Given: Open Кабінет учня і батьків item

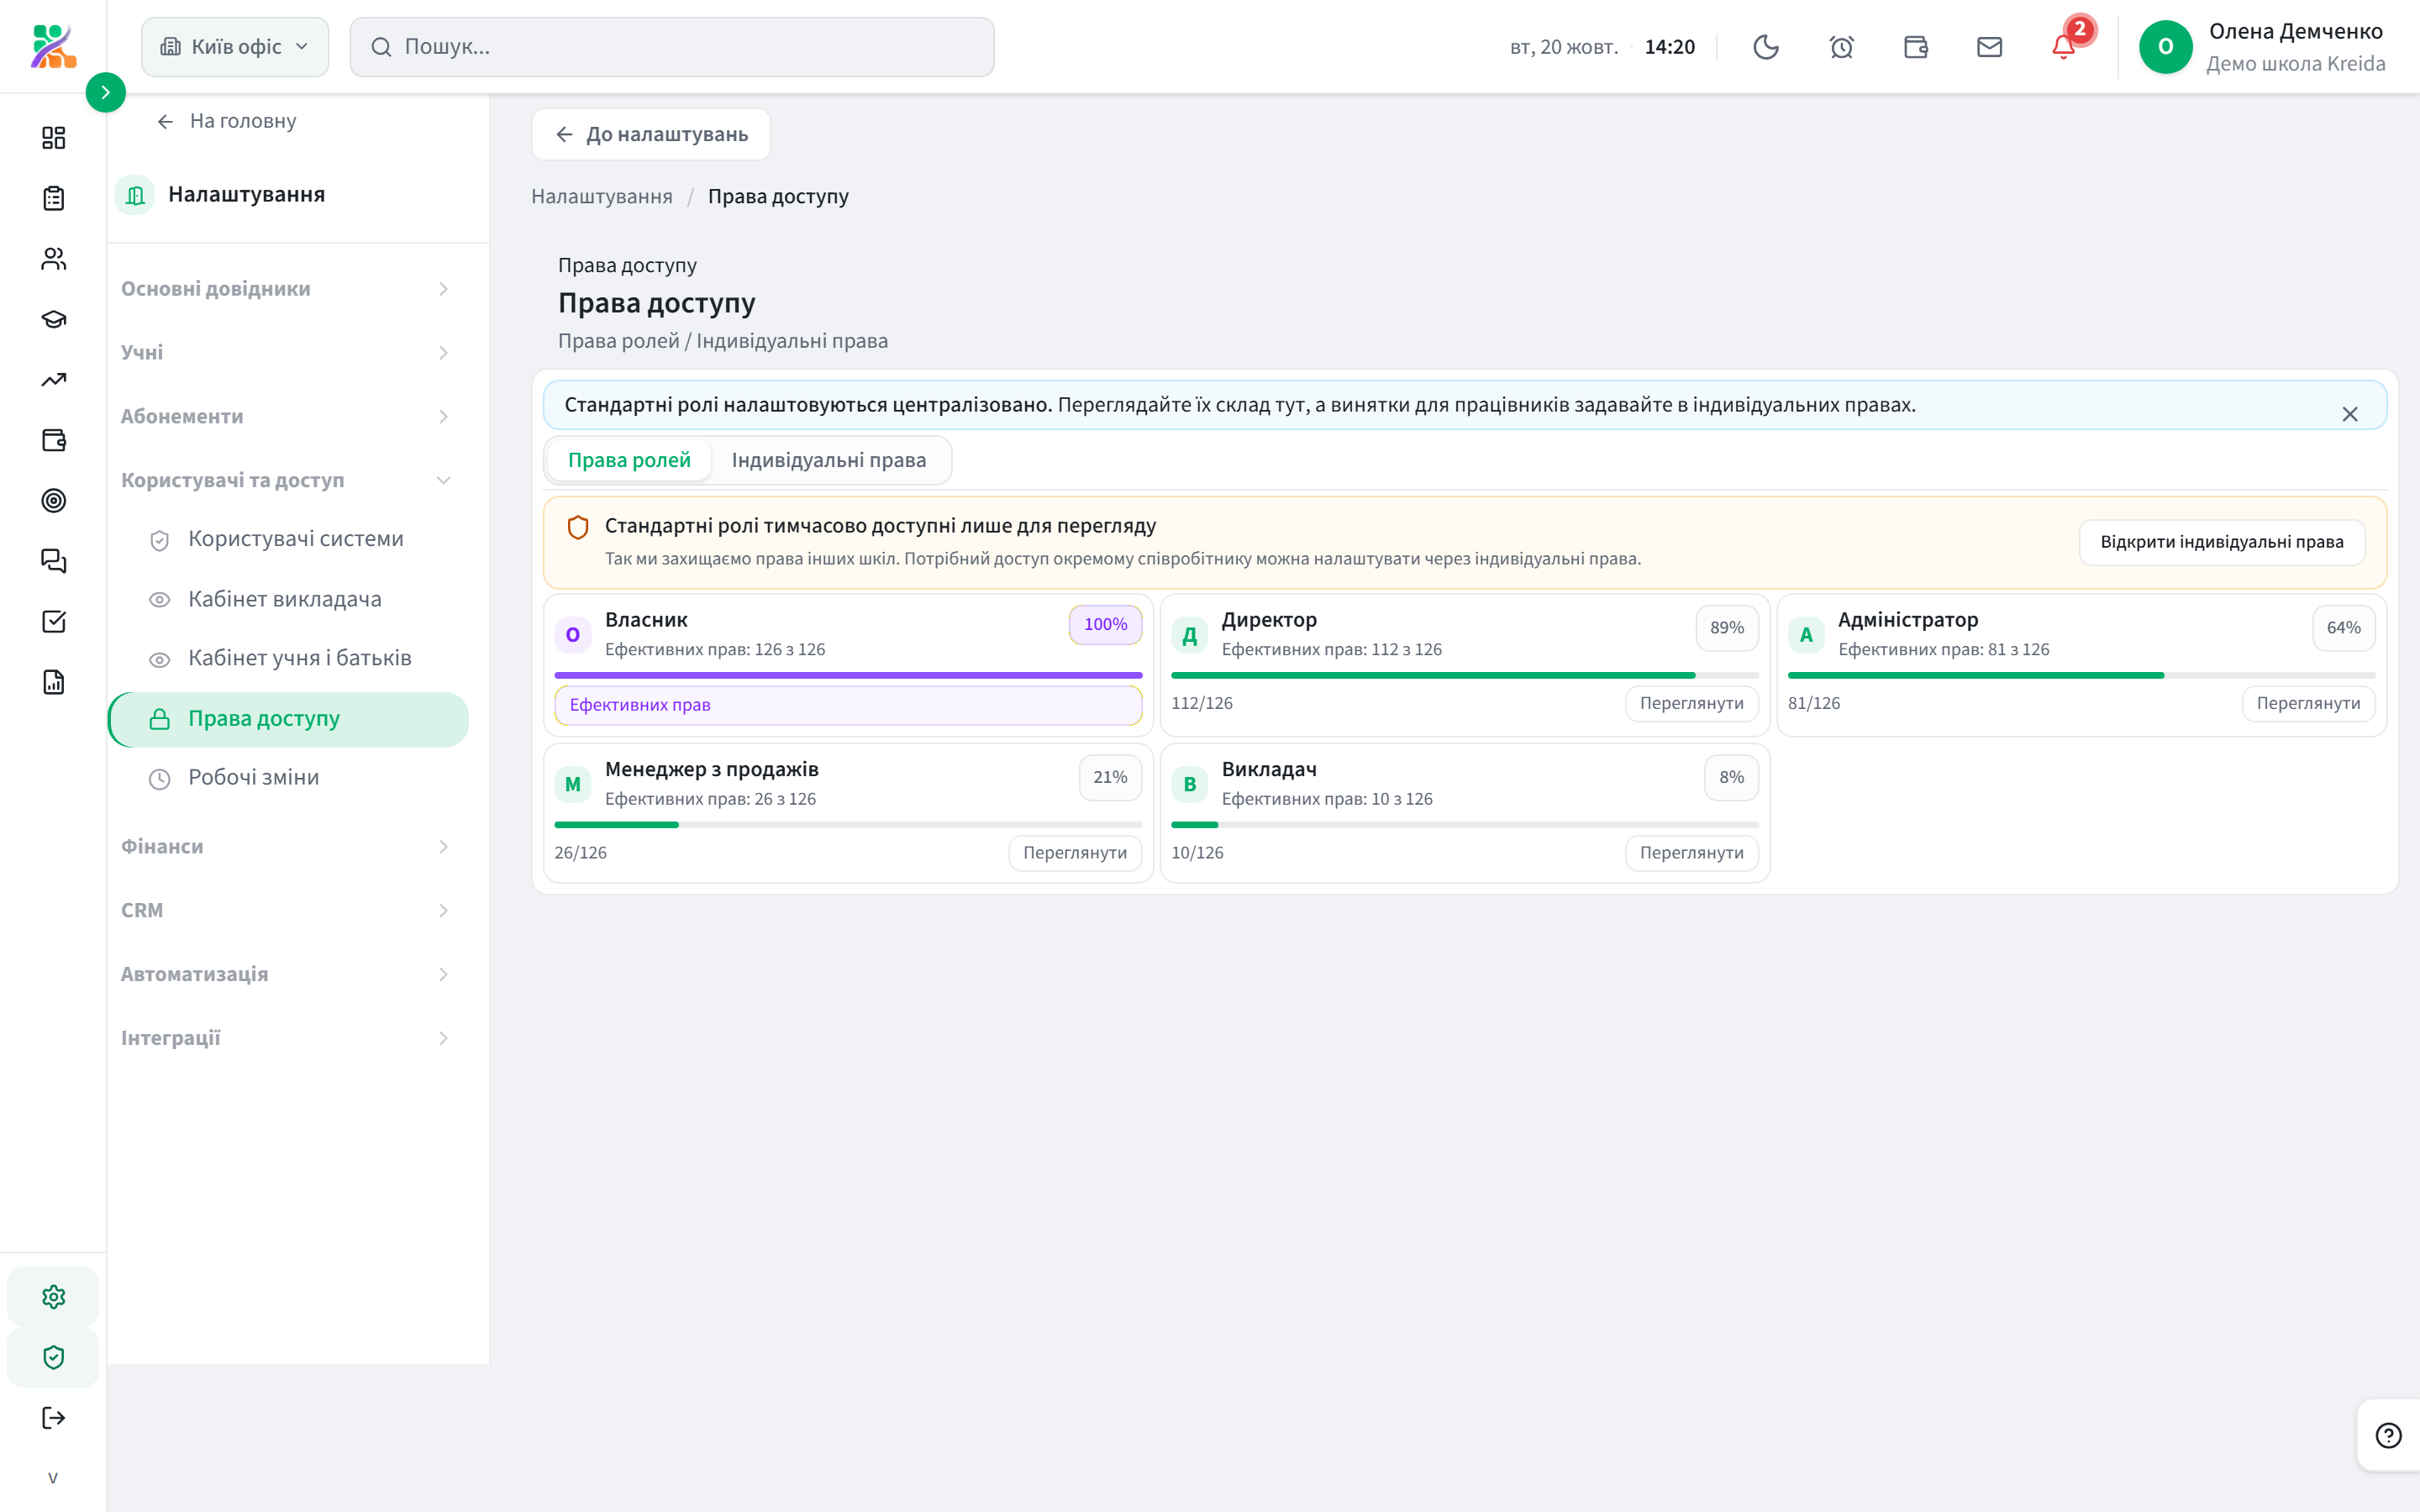Looking at the screenshot, I should (288, 658).
